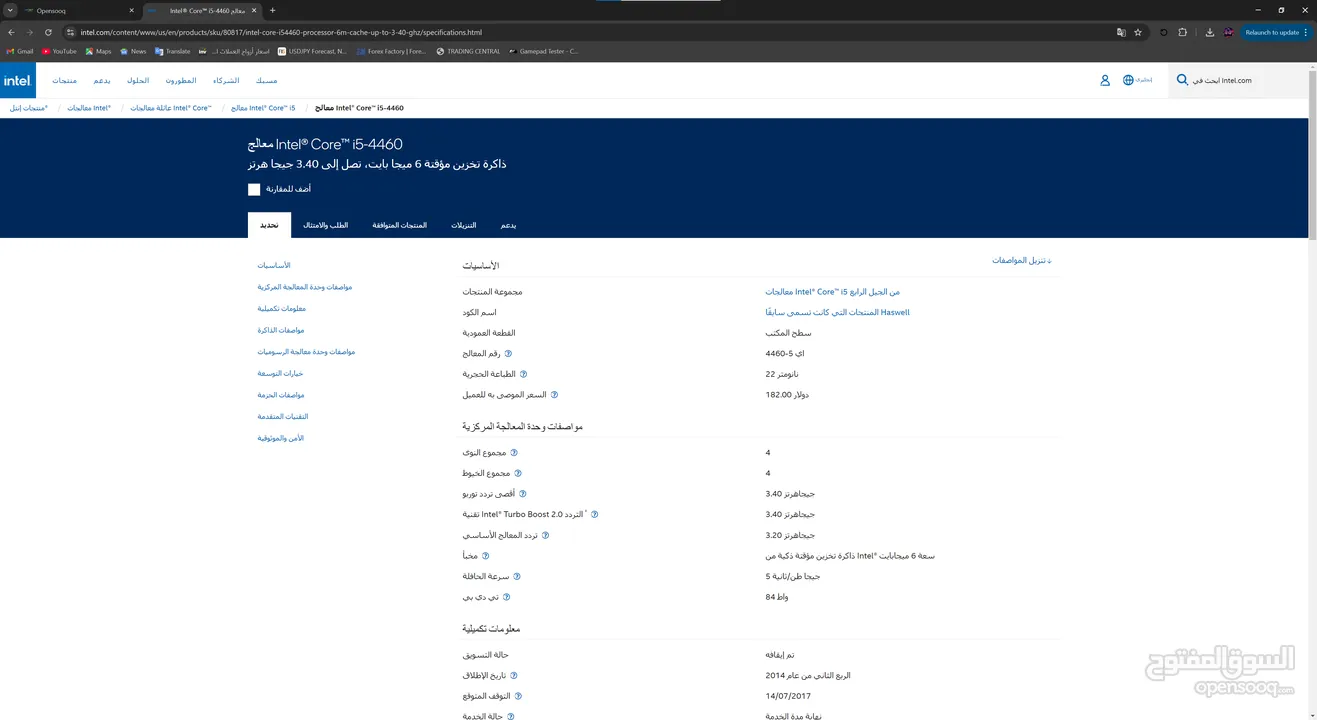1317x720 pixels.
Task: Close the Intel Core i5-4460 tab
Action: point(254,11)
